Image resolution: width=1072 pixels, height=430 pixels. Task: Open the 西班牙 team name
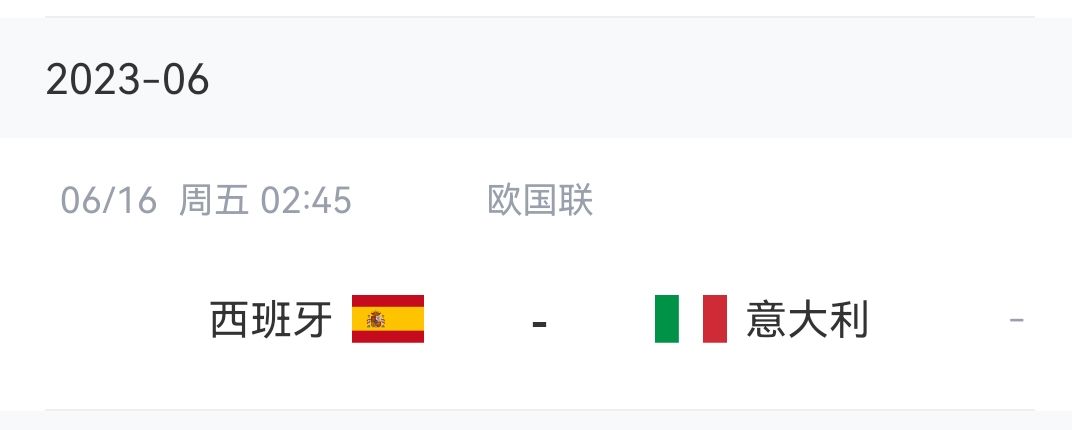tap(271, 320)
